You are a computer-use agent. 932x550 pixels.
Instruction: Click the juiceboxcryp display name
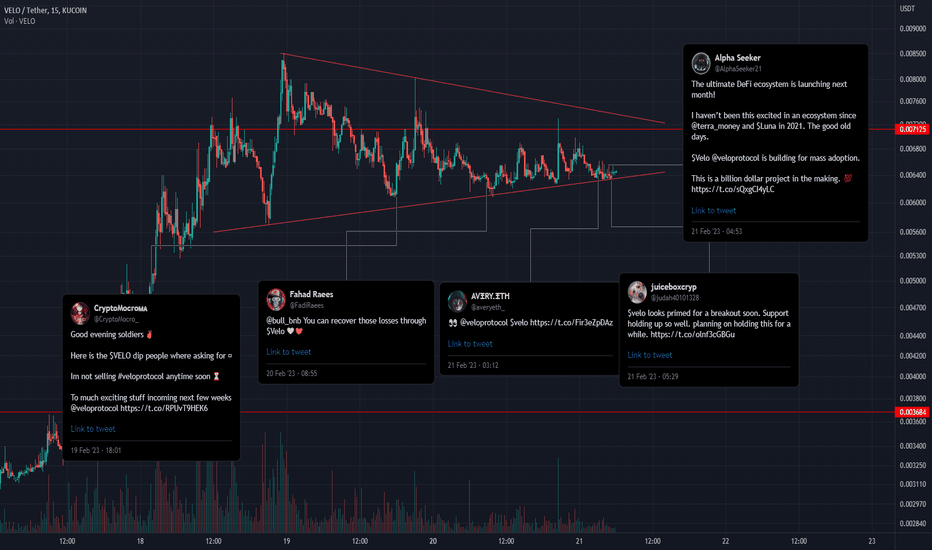click(673, 287)
